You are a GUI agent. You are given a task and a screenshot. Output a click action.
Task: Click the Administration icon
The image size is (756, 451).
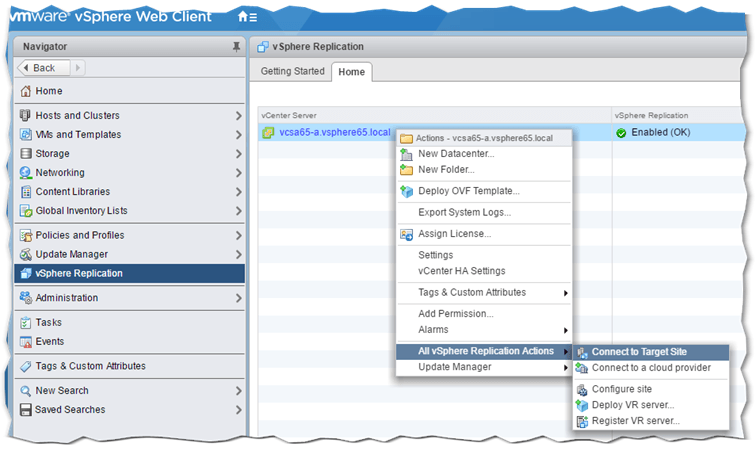pos(26,298)
